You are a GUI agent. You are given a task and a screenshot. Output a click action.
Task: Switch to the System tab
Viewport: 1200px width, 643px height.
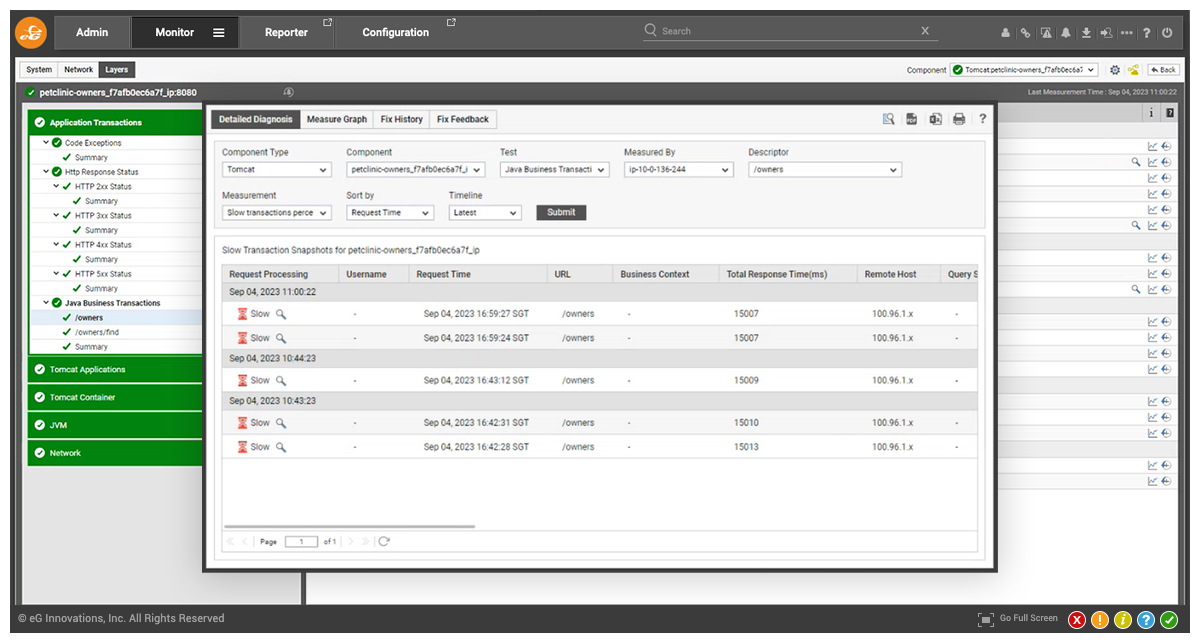[x=39, y=70]
